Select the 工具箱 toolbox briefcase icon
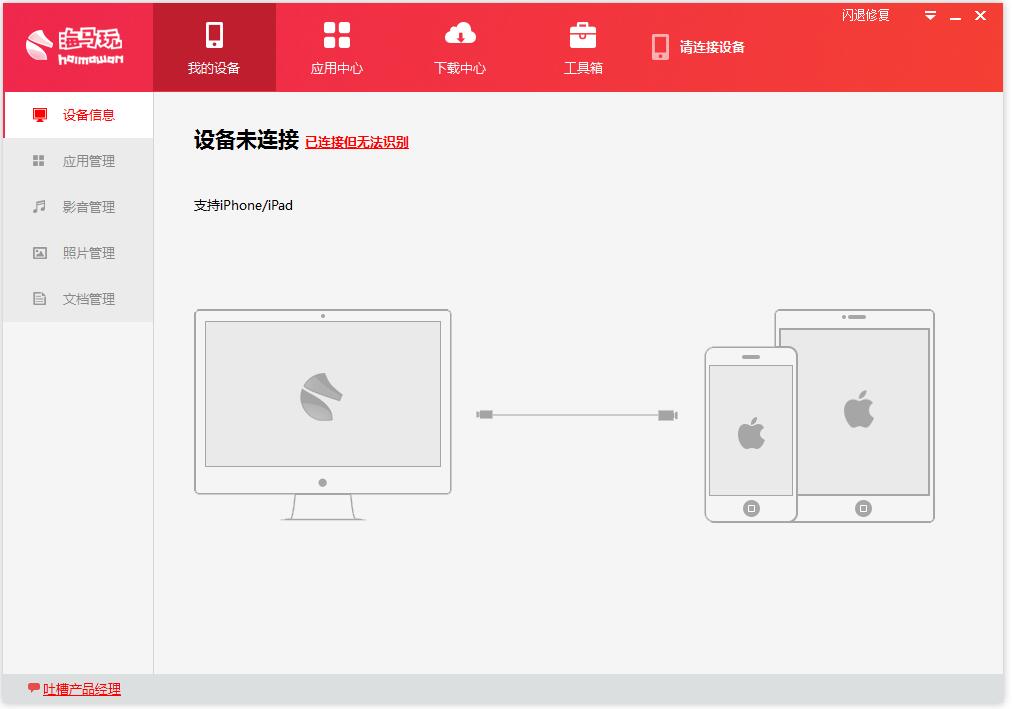This screenshot has width=1012, height=709. [x=583, y=36]
